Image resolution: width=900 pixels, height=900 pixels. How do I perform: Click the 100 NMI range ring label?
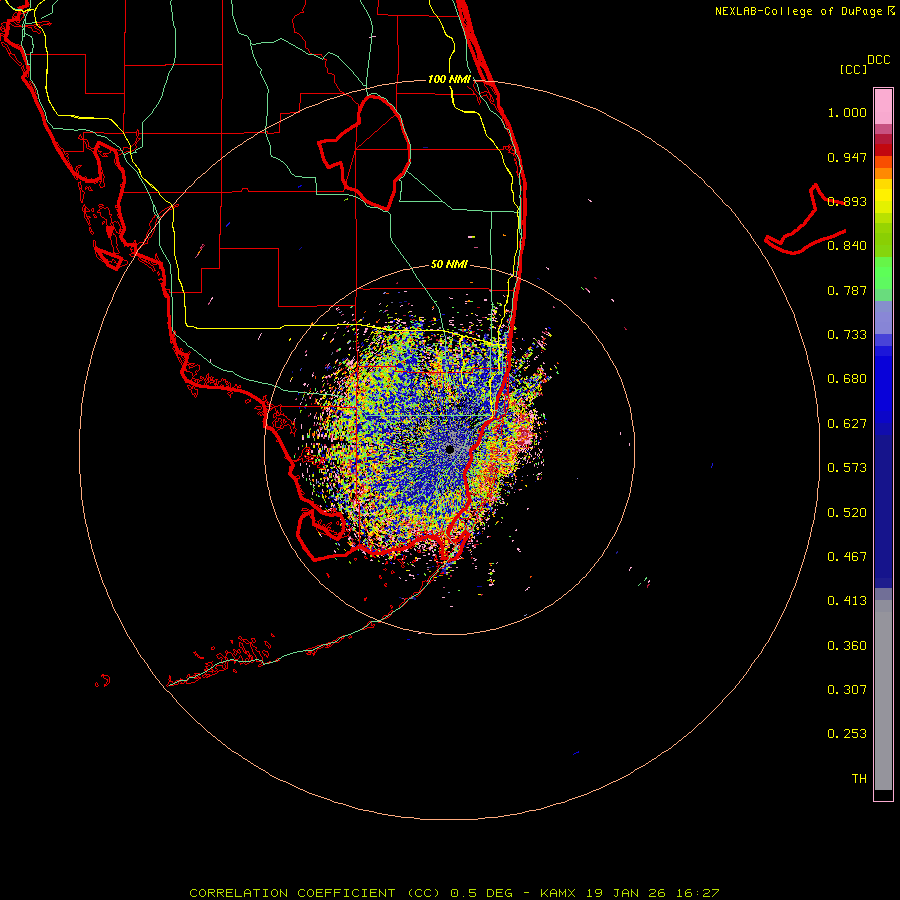click(449, 79)
